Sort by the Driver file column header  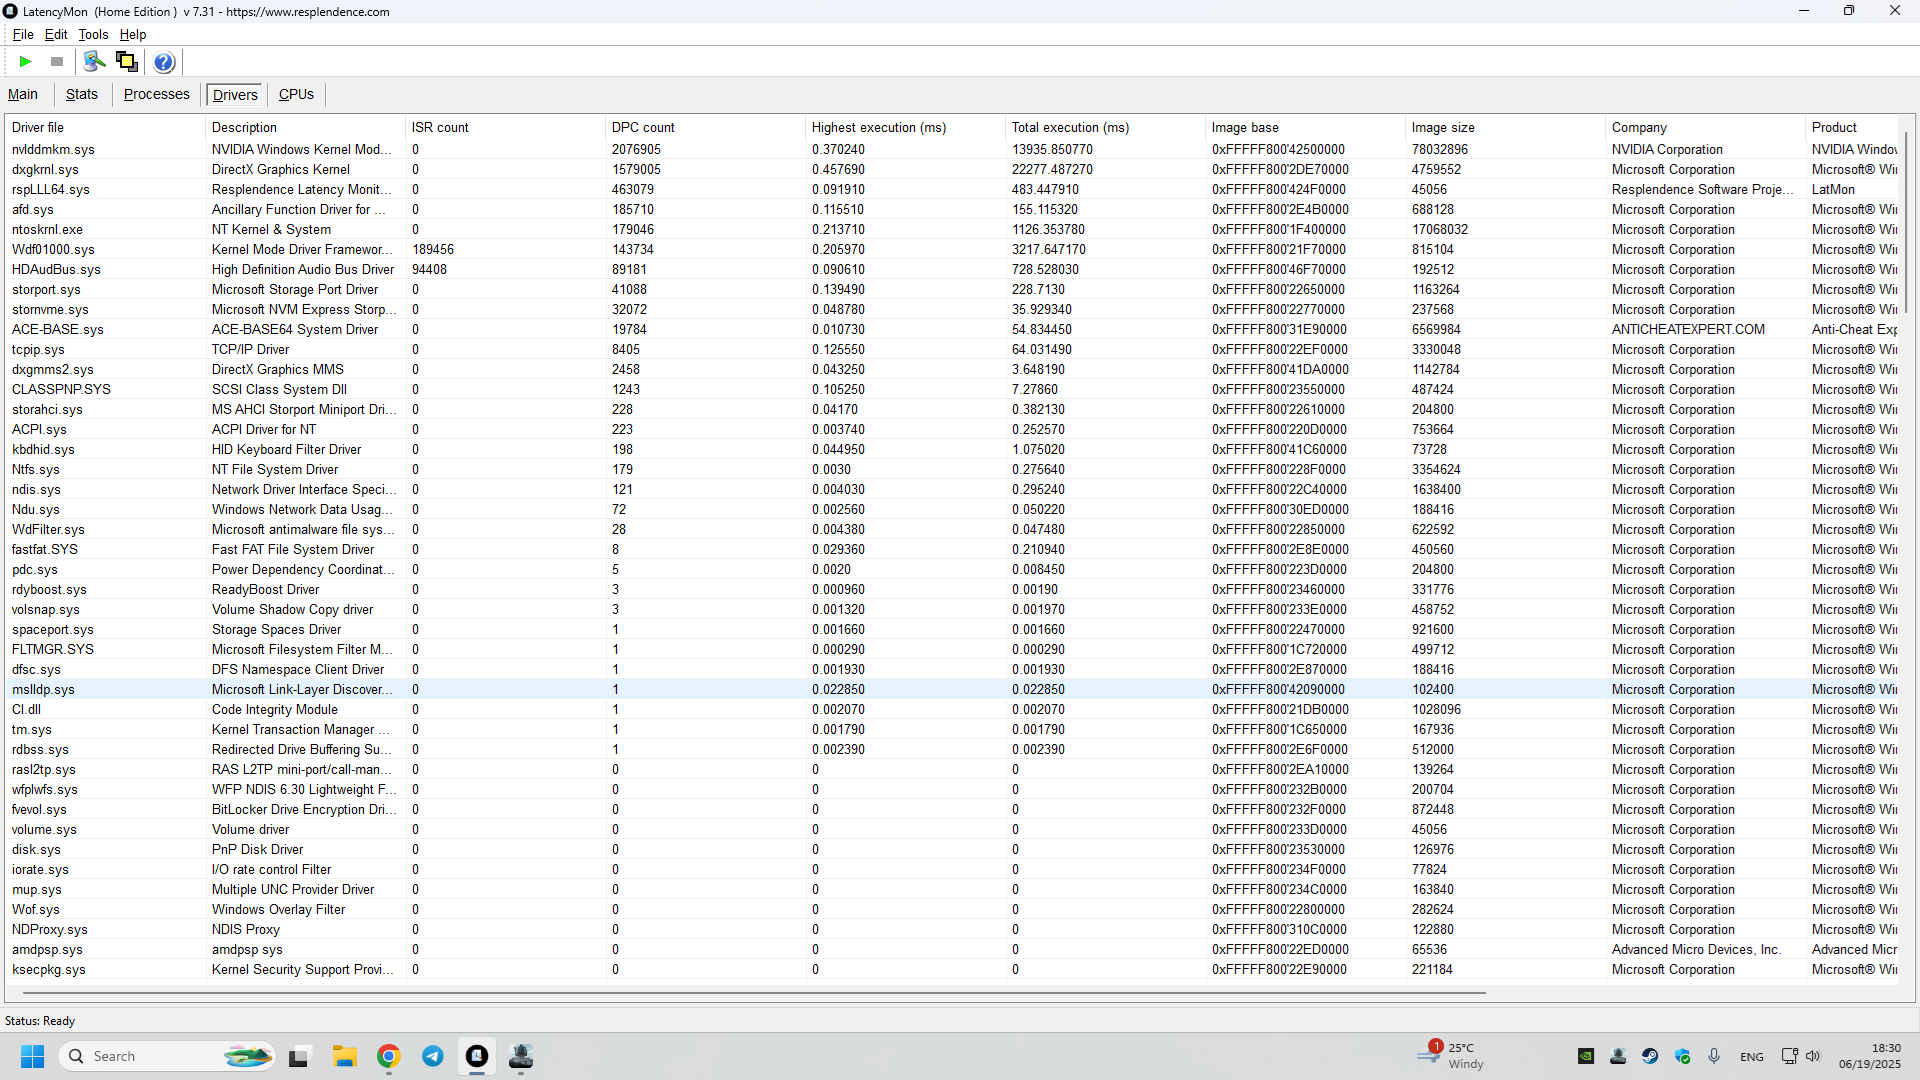(106, 127)
